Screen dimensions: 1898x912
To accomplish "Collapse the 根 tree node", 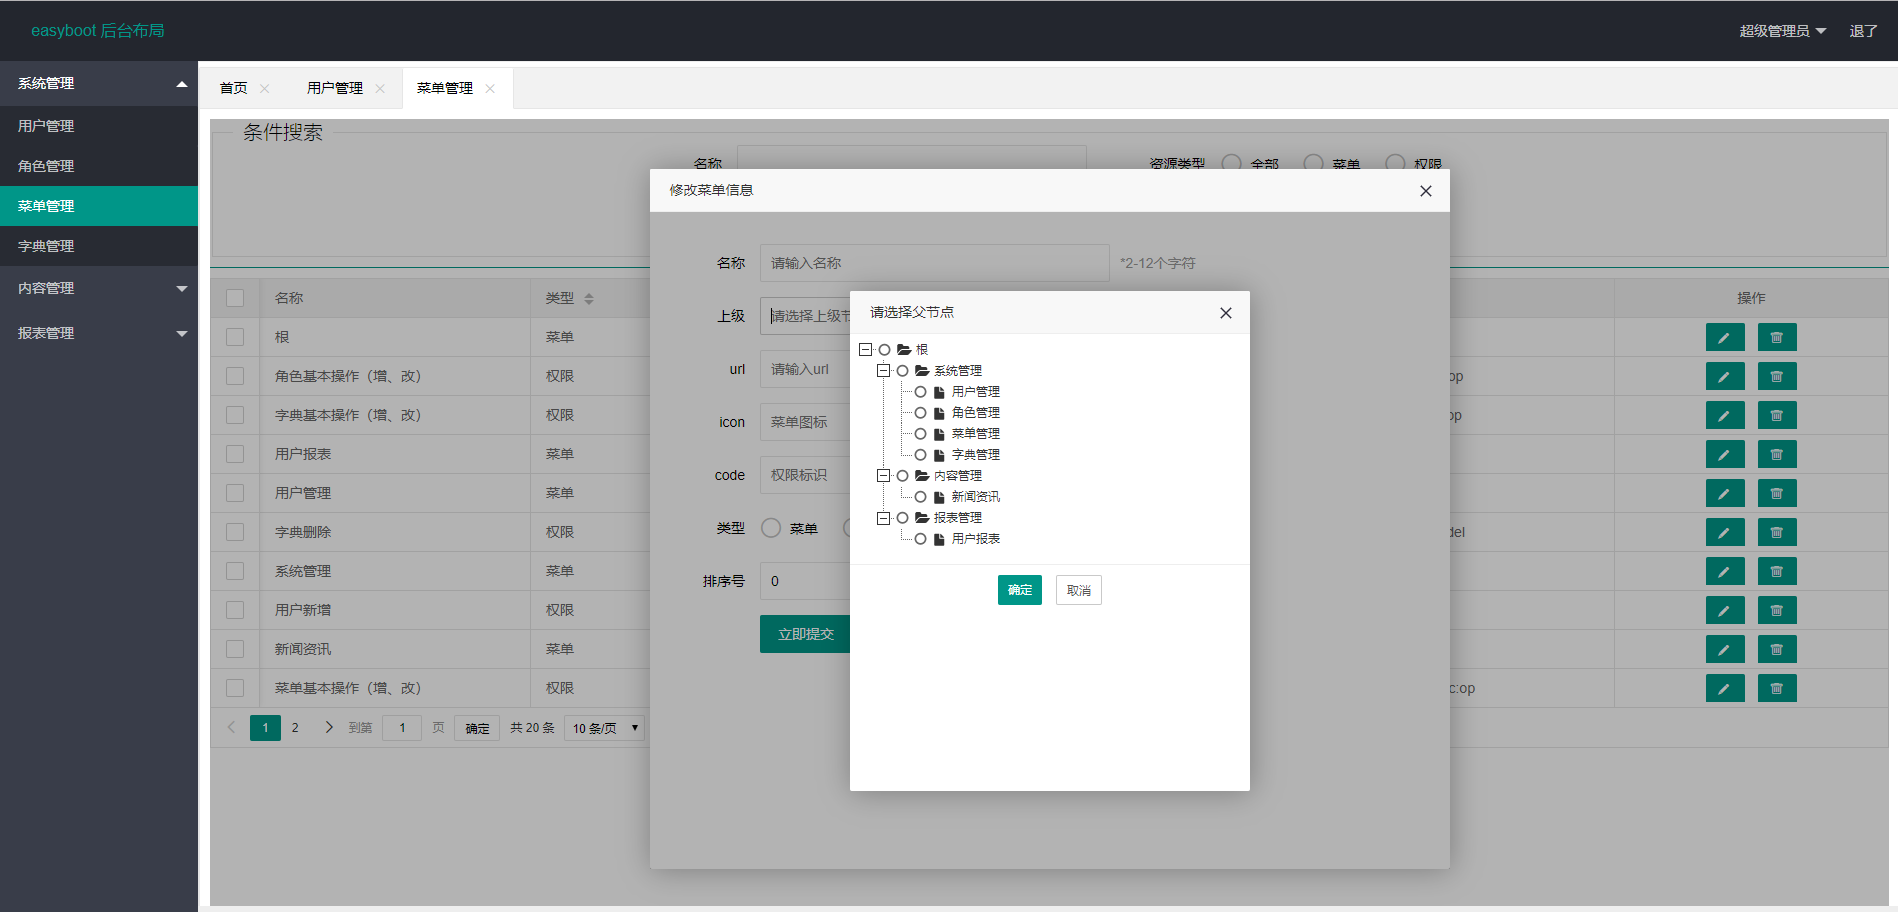I will 865,350.
